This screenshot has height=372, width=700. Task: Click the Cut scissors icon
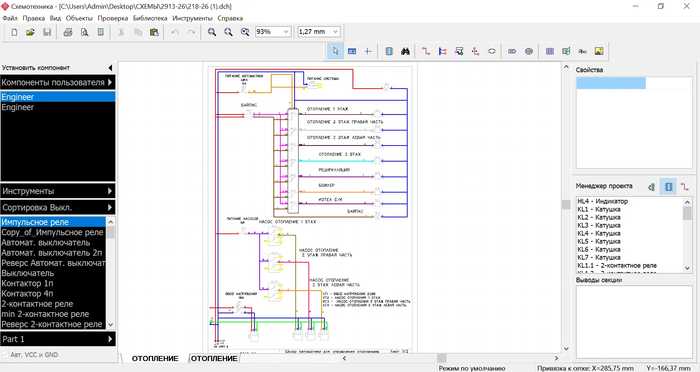[121, 32]
